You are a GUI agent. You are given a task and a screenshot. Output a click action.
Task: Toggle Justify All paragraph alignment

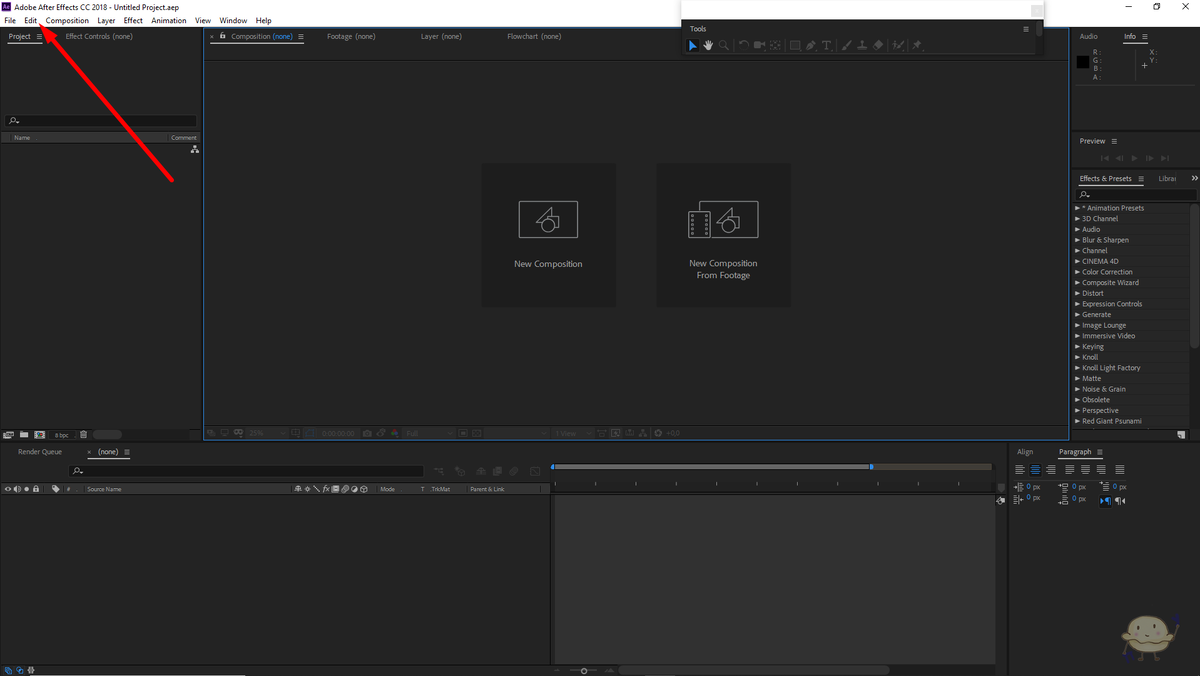(1120, 470)
